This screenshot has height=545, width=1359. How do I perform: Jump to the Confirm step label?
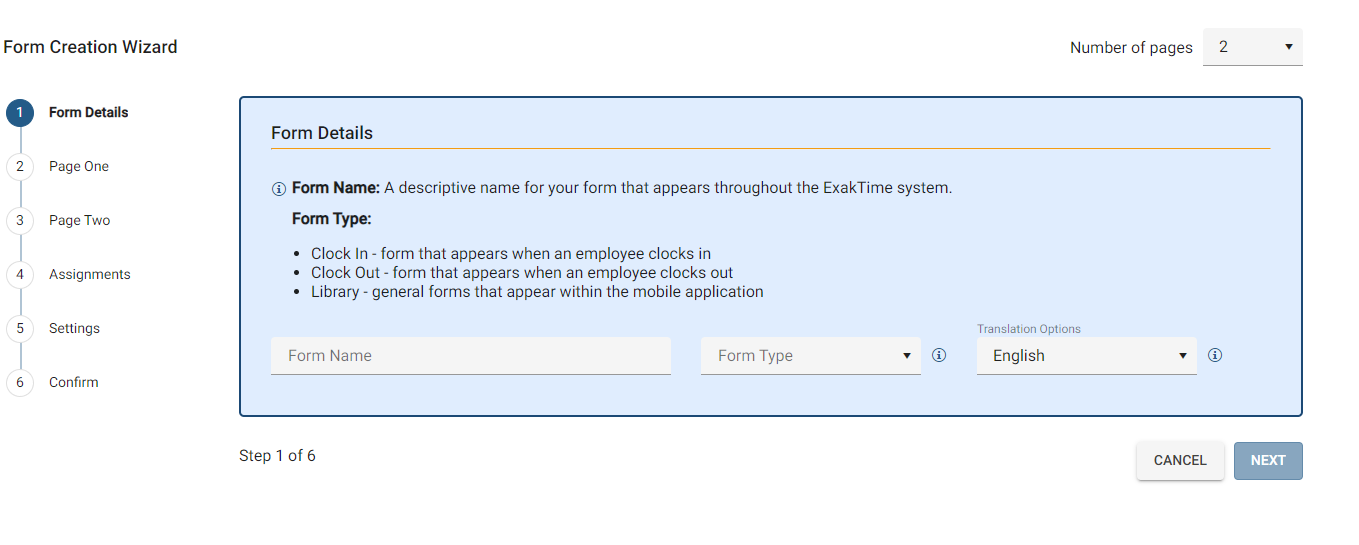74,383
